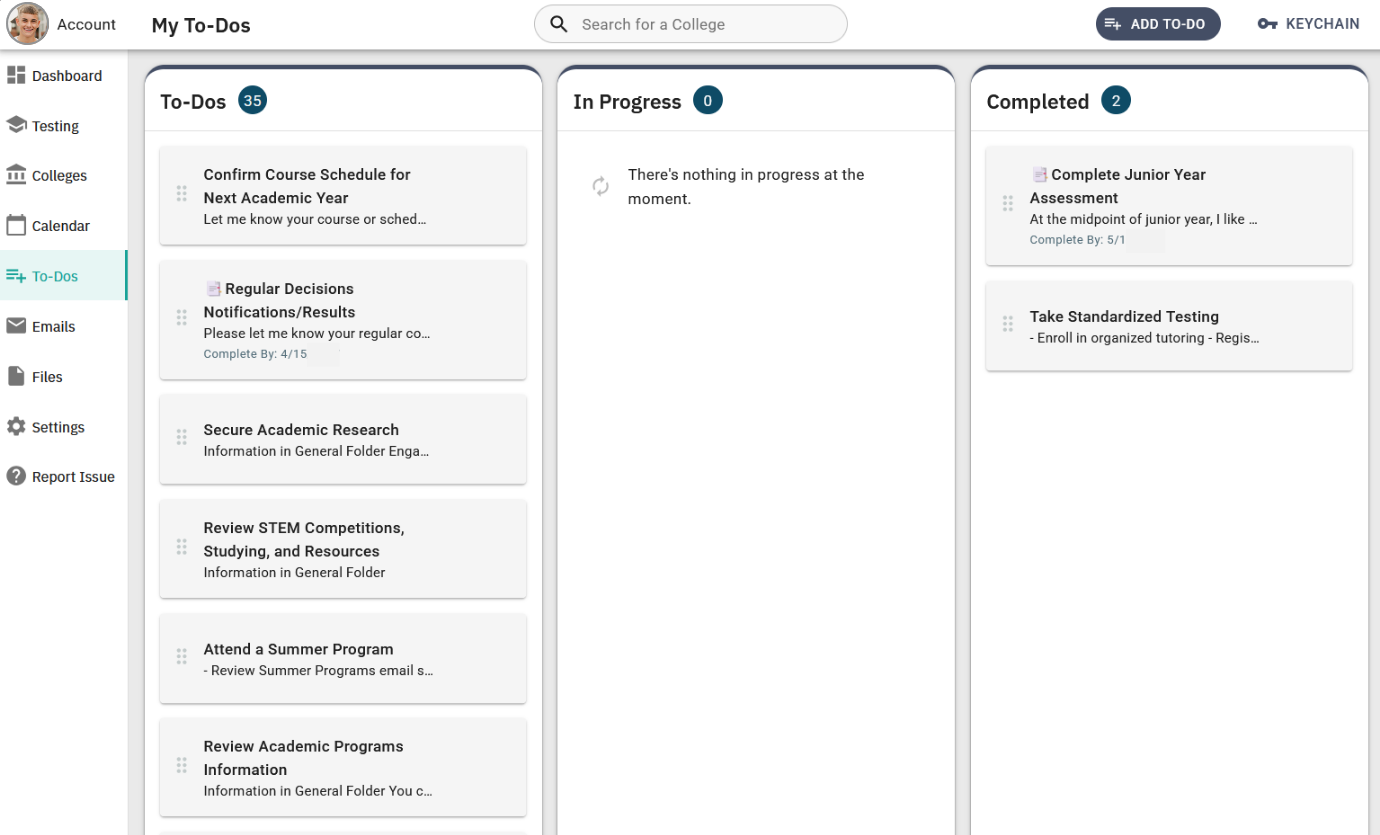Image resolution: width=1380 pixels, height=835 pixels.
Task: Open the KEYCHAIN button
Action: (1308, 24)
